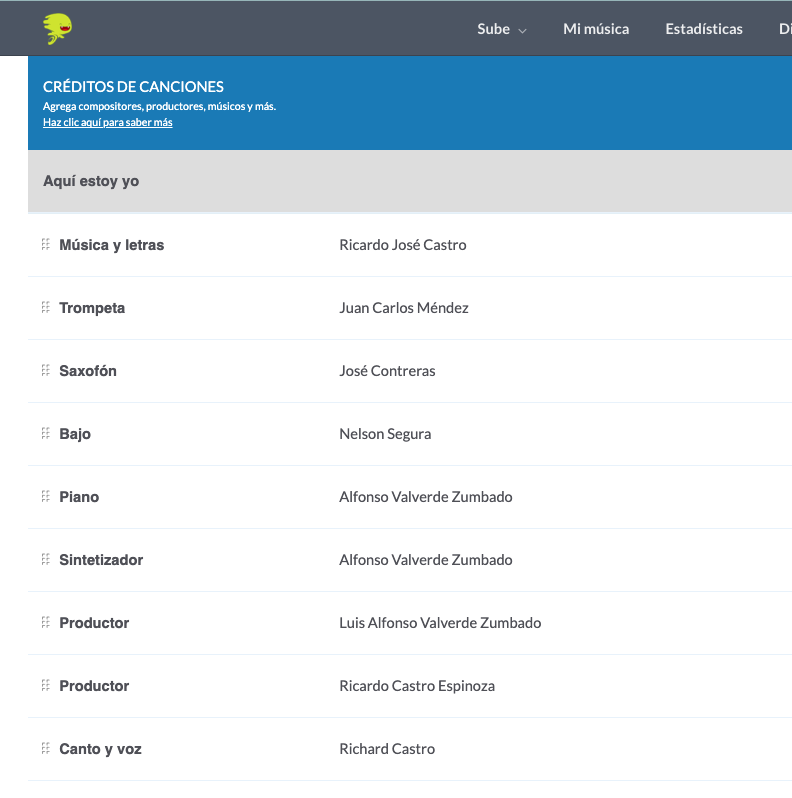This screenshot has height=798, width=792.
Task: Follow the 'Haz clic aquí para saber más' link
Action: click(108, 122)
